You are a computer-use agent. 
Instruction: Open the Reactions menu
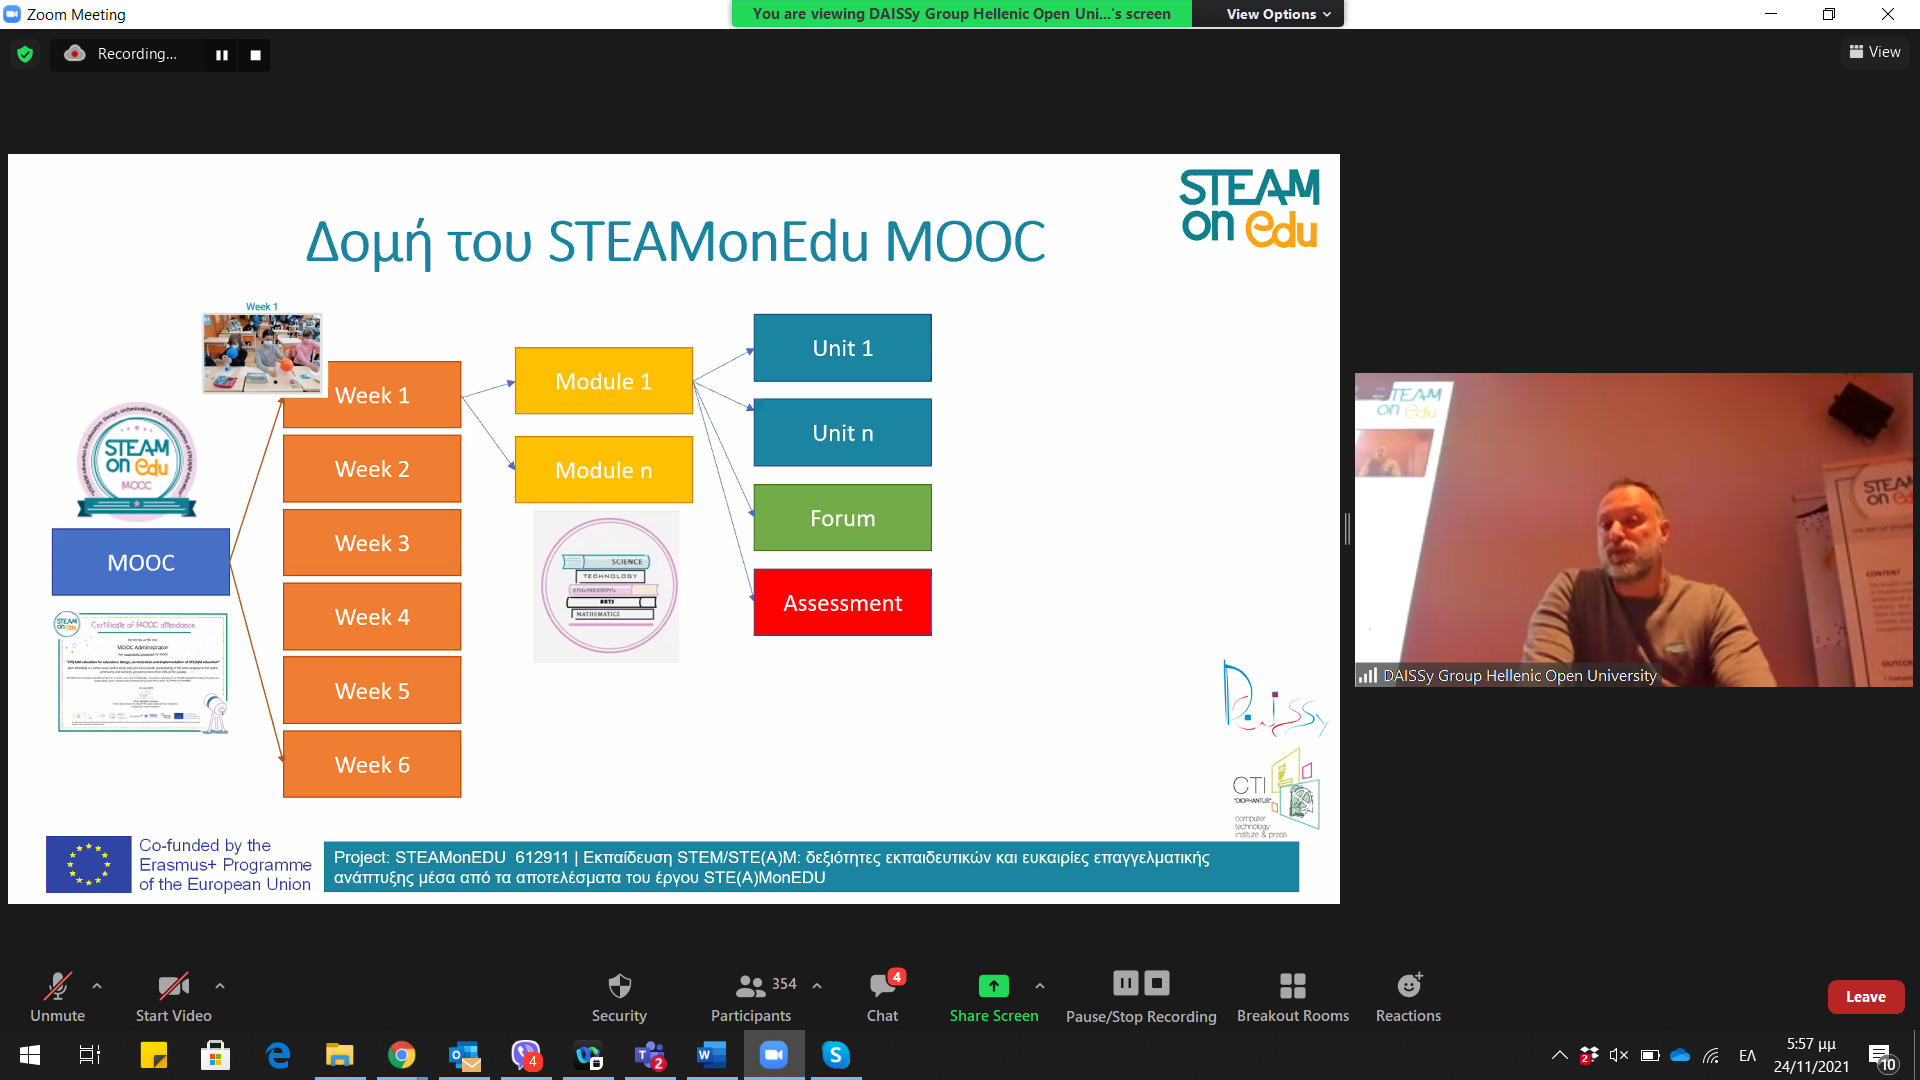coord(1408,986)
